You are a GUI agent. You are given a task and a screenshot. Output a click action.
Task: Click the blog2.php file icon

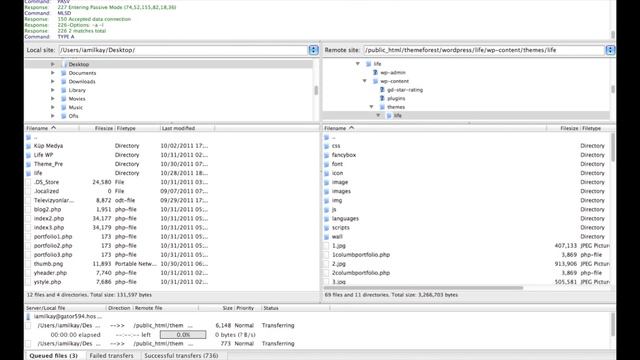28,209
